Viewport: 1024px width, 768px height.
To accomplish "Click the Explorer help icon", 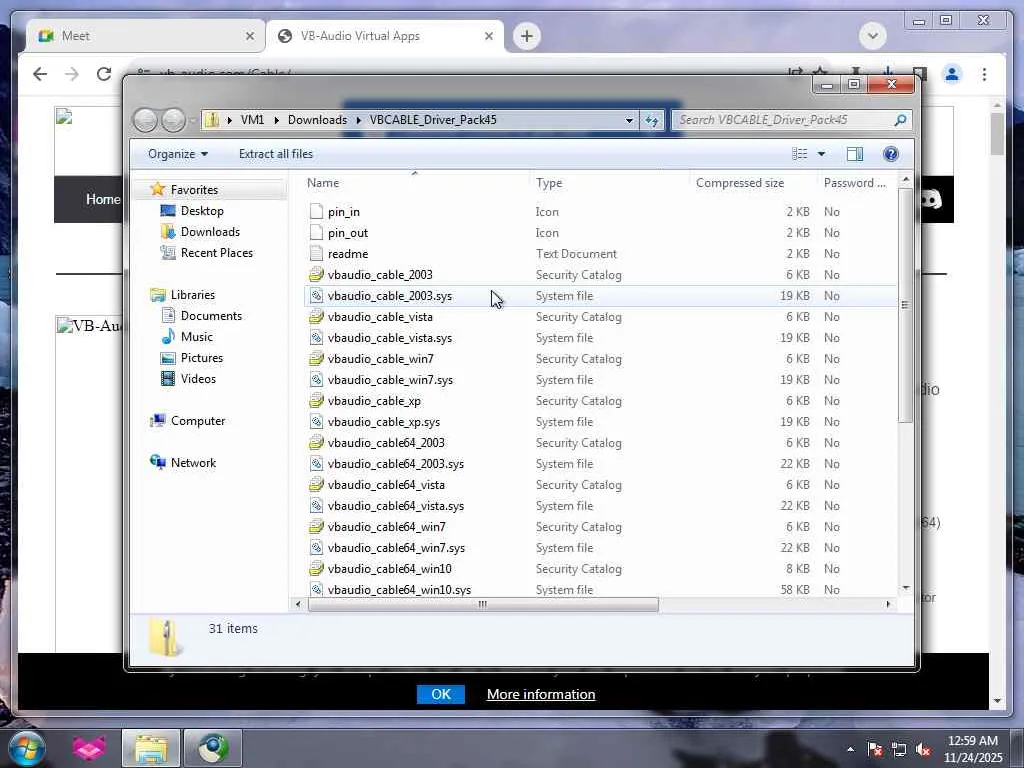I will click(891, 154).
